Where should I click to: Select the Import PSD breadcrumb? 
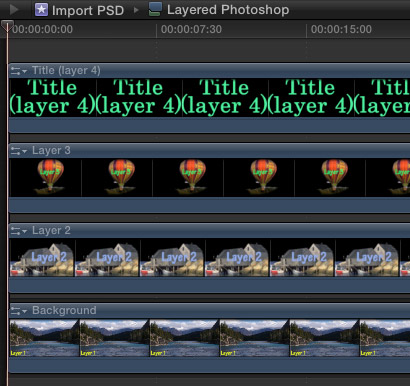pyautogui.click(x=88, y=10)
